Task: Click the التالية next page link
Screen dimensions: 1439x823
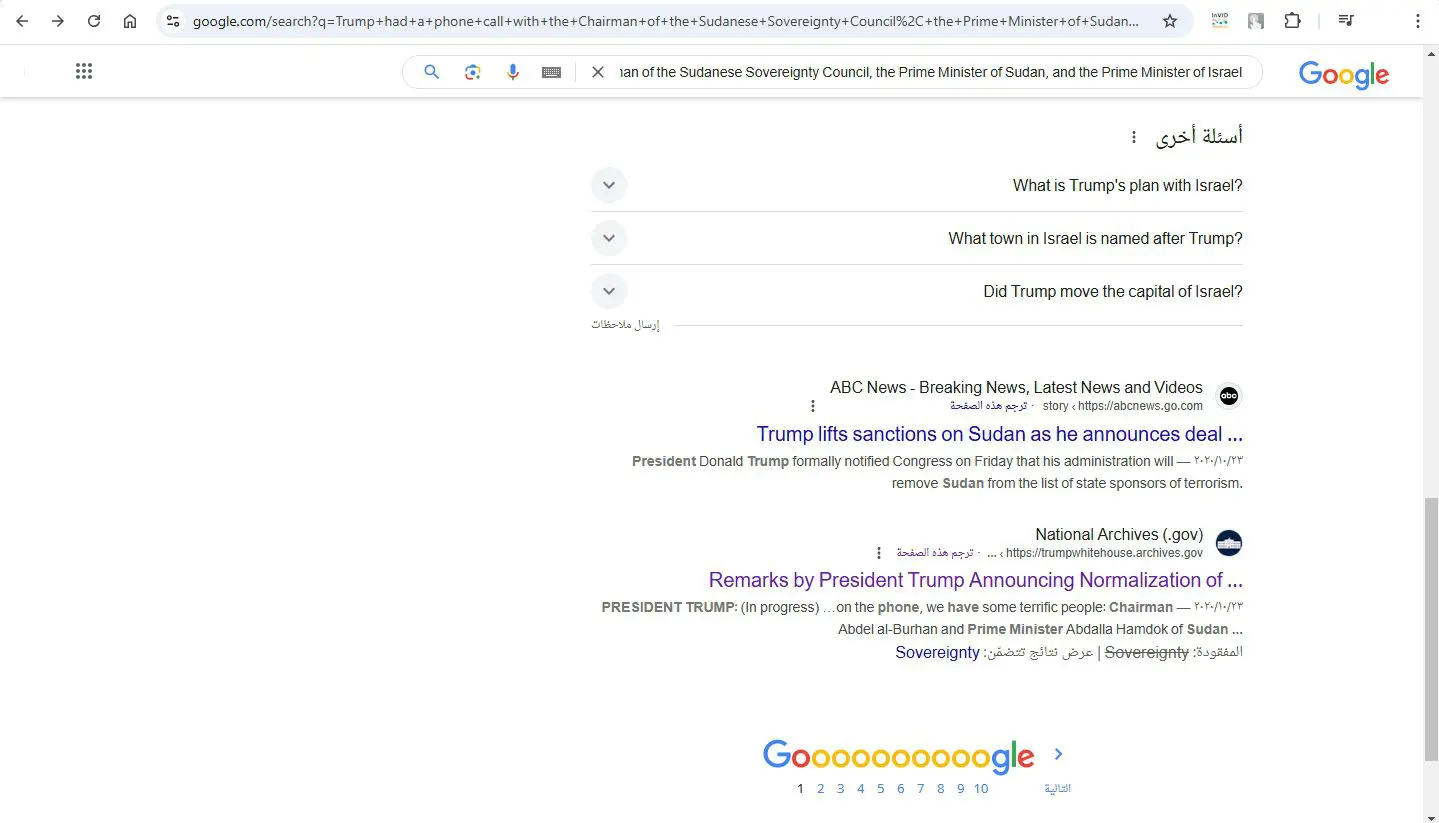Action: [1058, 789]
